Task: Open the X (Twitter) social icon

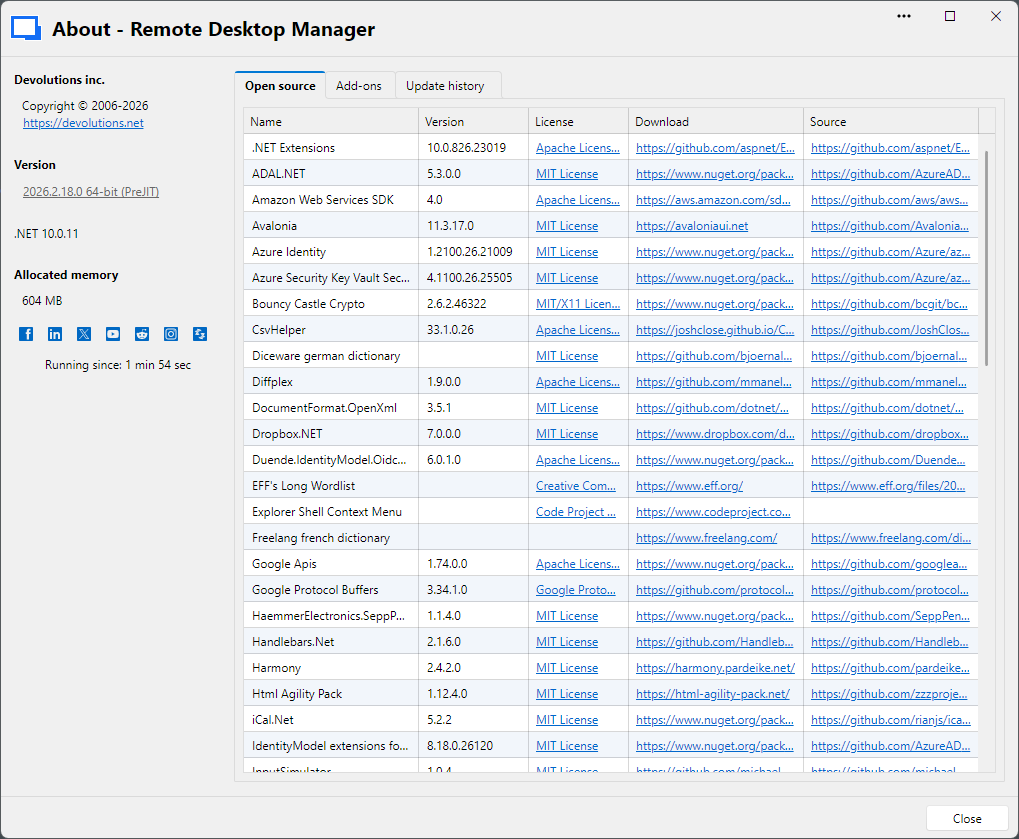Action: click(84, 334)
